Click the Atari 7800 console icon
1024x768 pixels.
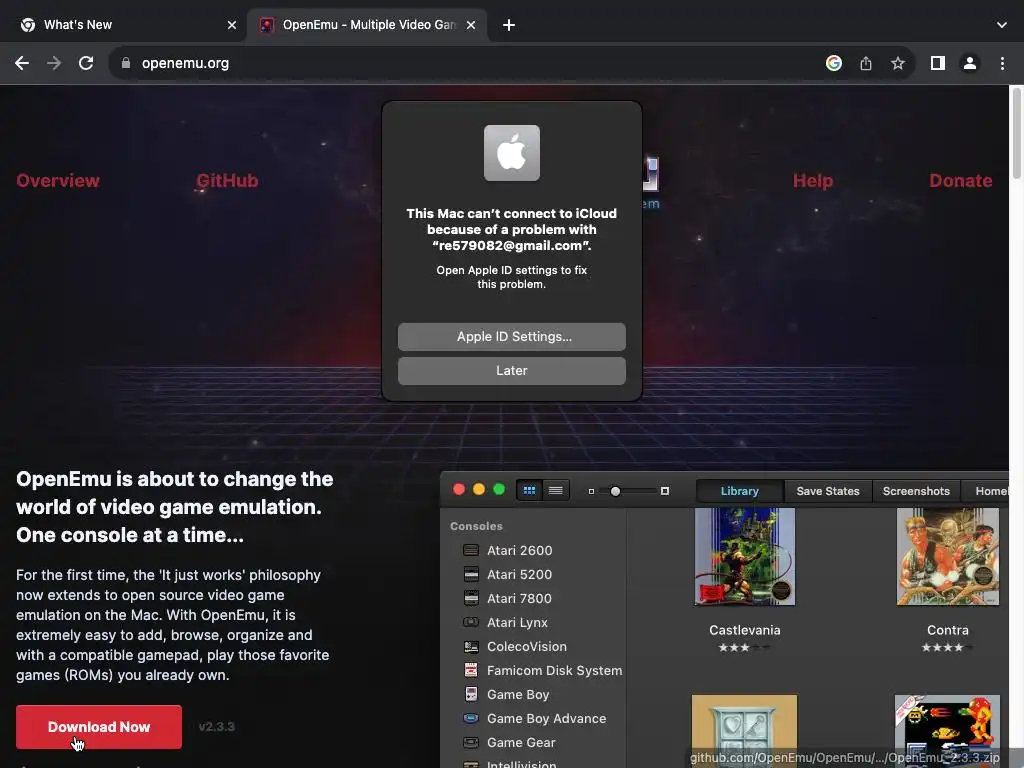(x=471, y=598)
